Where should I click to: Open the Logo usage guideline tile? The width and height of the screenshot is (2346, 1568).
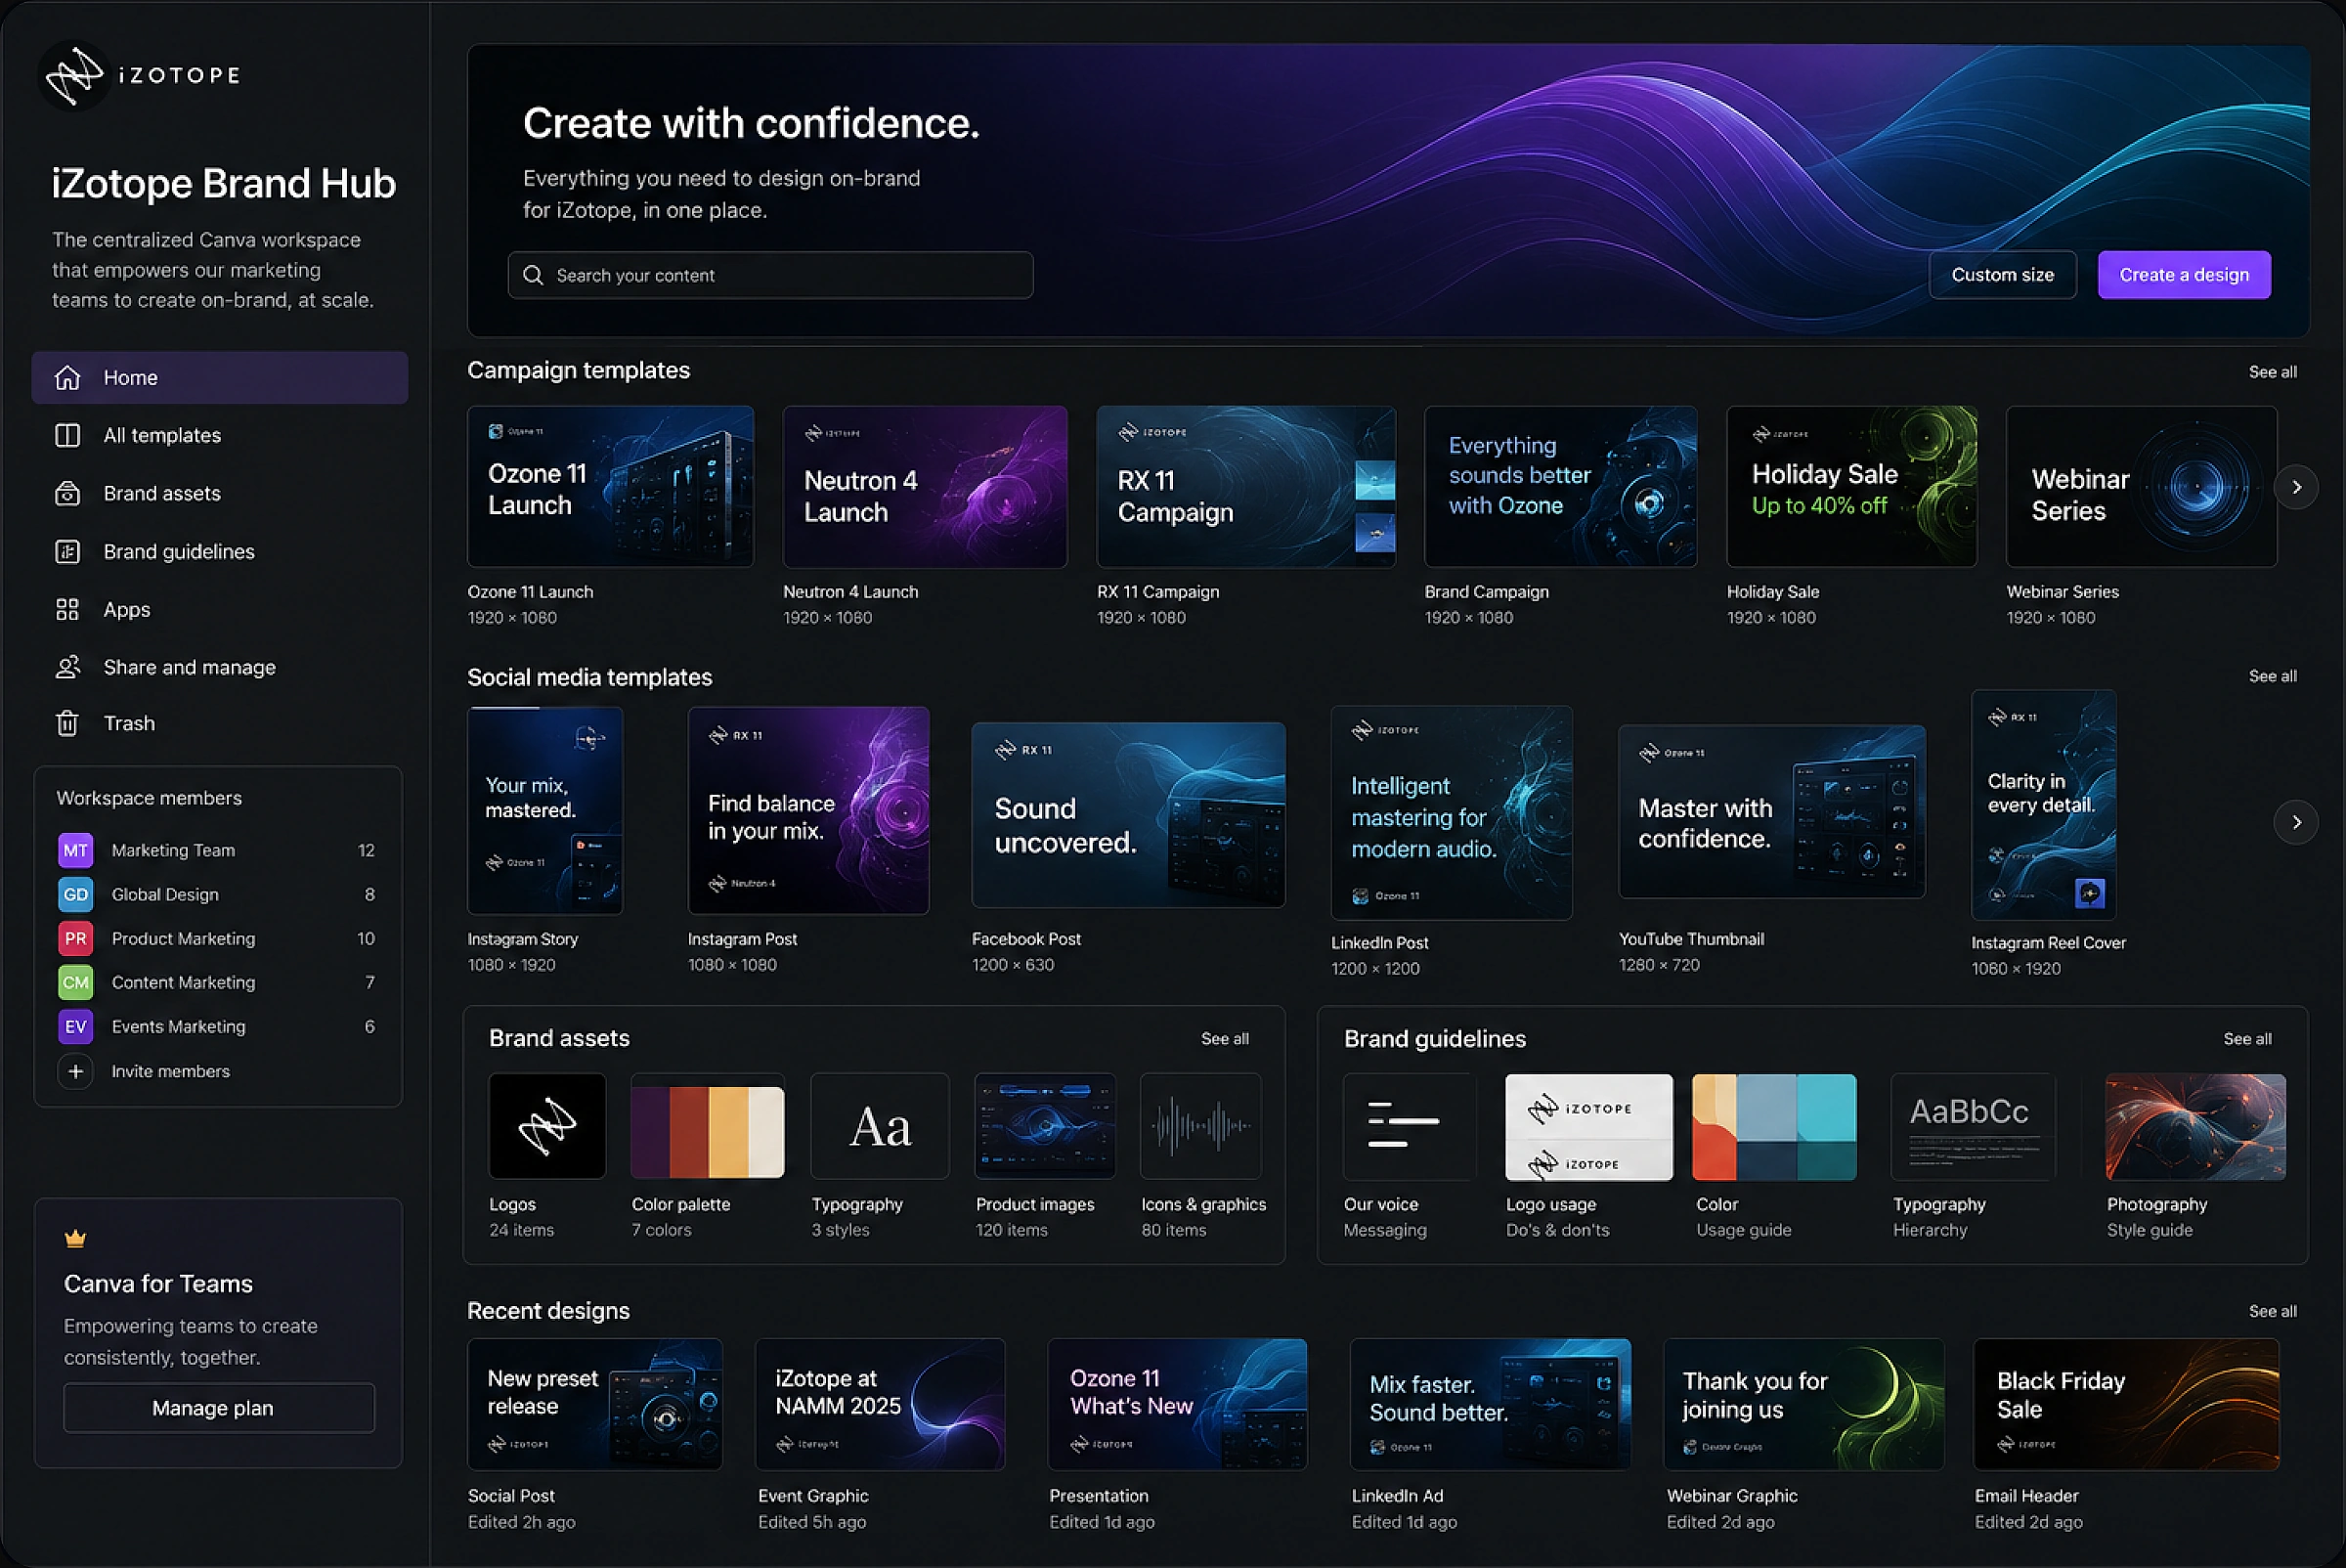tap(1589, 1127)
